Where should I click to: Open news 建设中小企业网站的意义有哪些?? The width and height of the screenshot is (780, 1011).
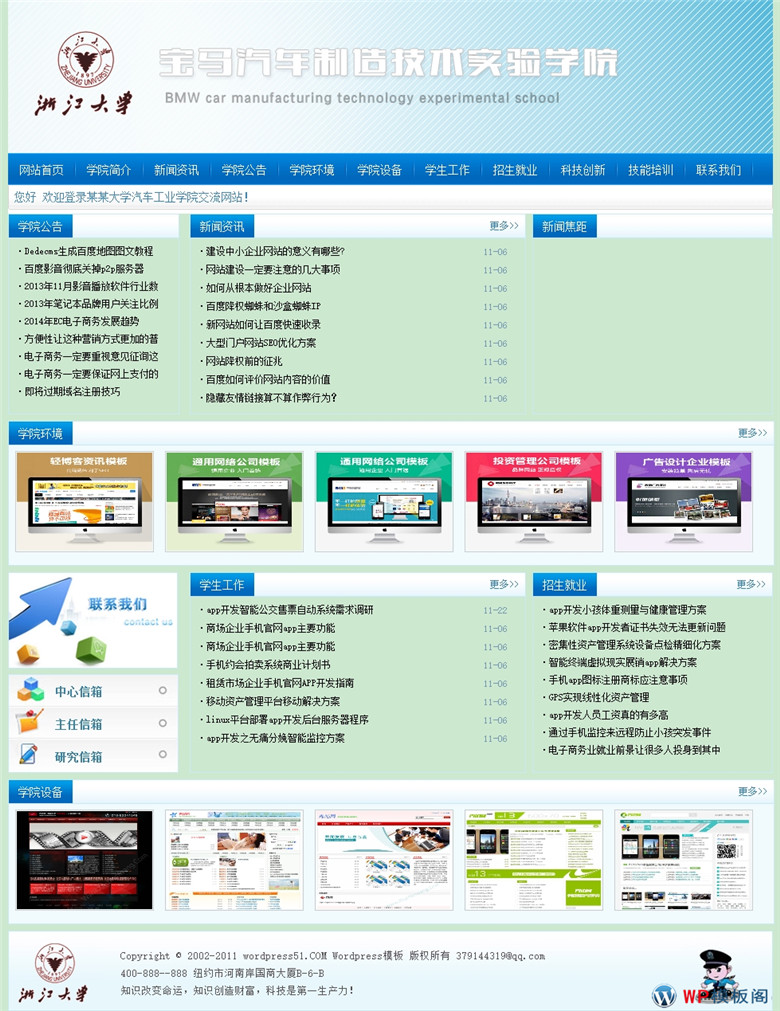(275, 251)
